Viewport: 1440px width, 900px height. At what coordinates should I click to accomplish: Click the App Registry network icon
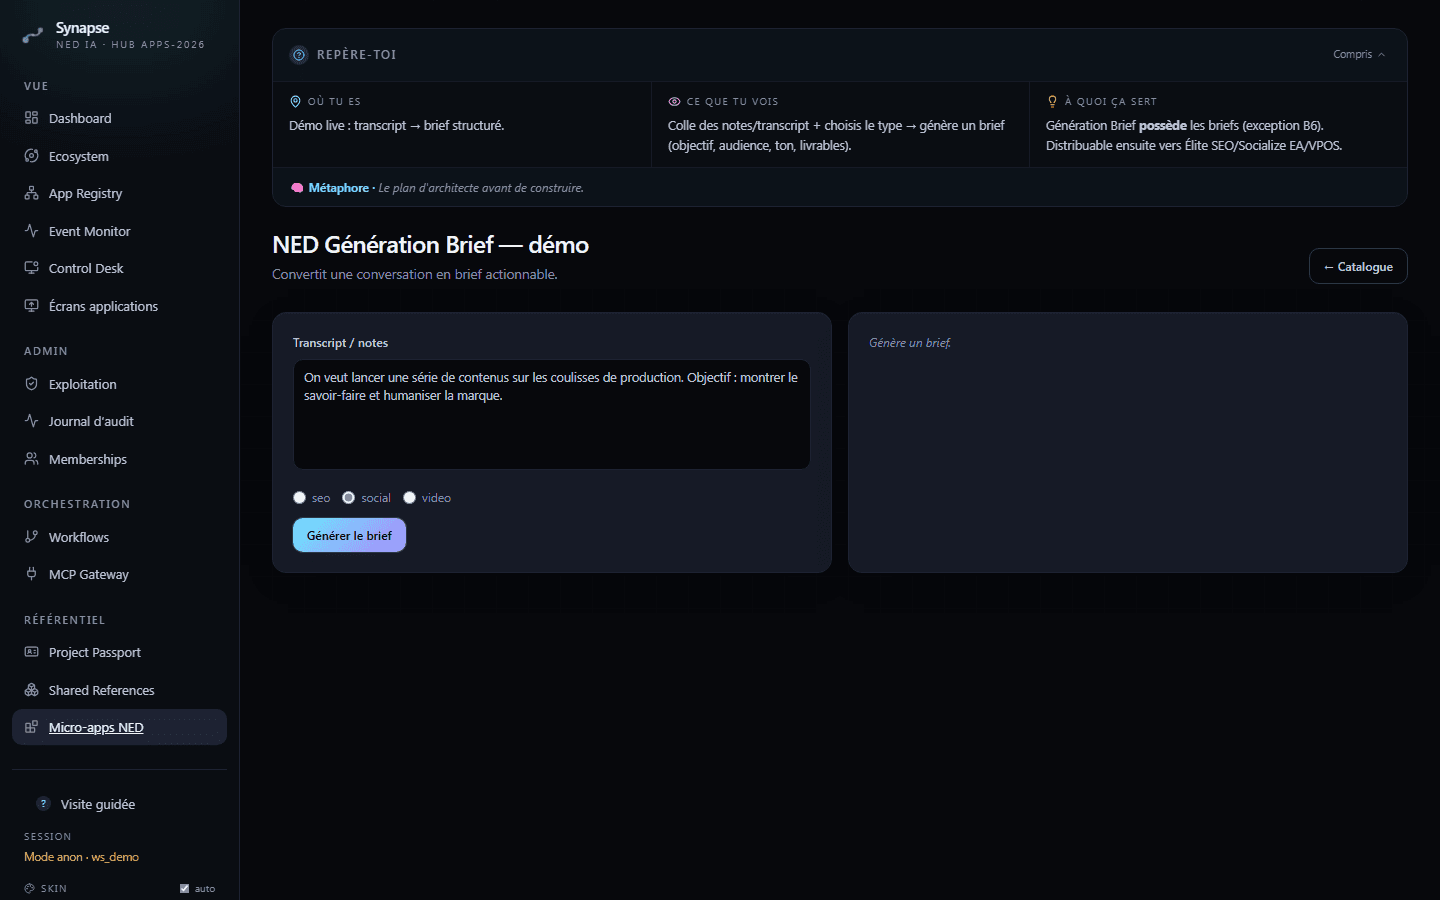tap(31, 193)
